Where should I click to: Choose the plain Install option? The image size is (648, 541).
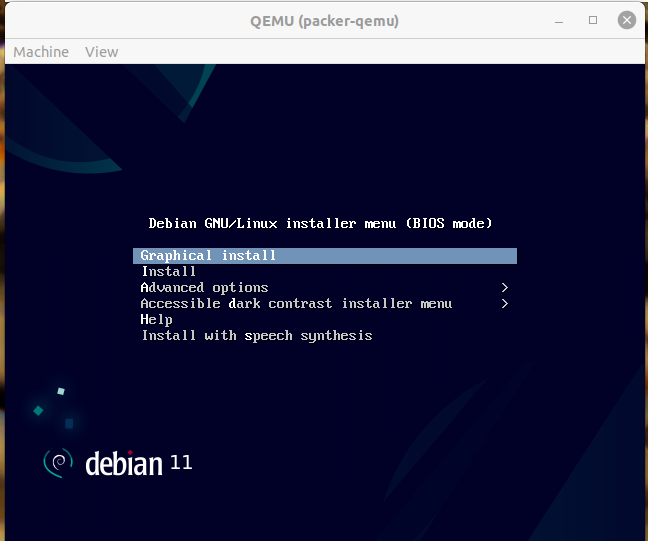coord(169,272)
